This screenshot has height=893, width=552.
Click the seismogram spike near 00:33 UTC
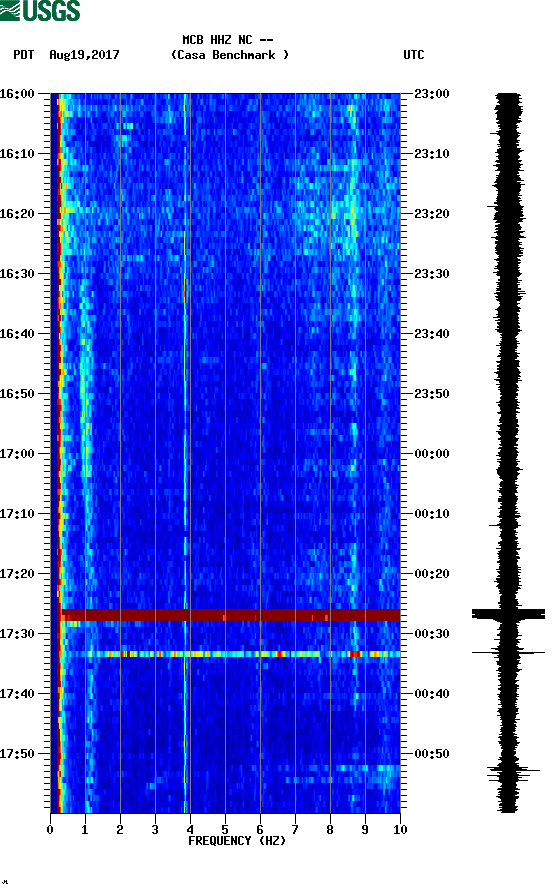(x=508, y=652)
